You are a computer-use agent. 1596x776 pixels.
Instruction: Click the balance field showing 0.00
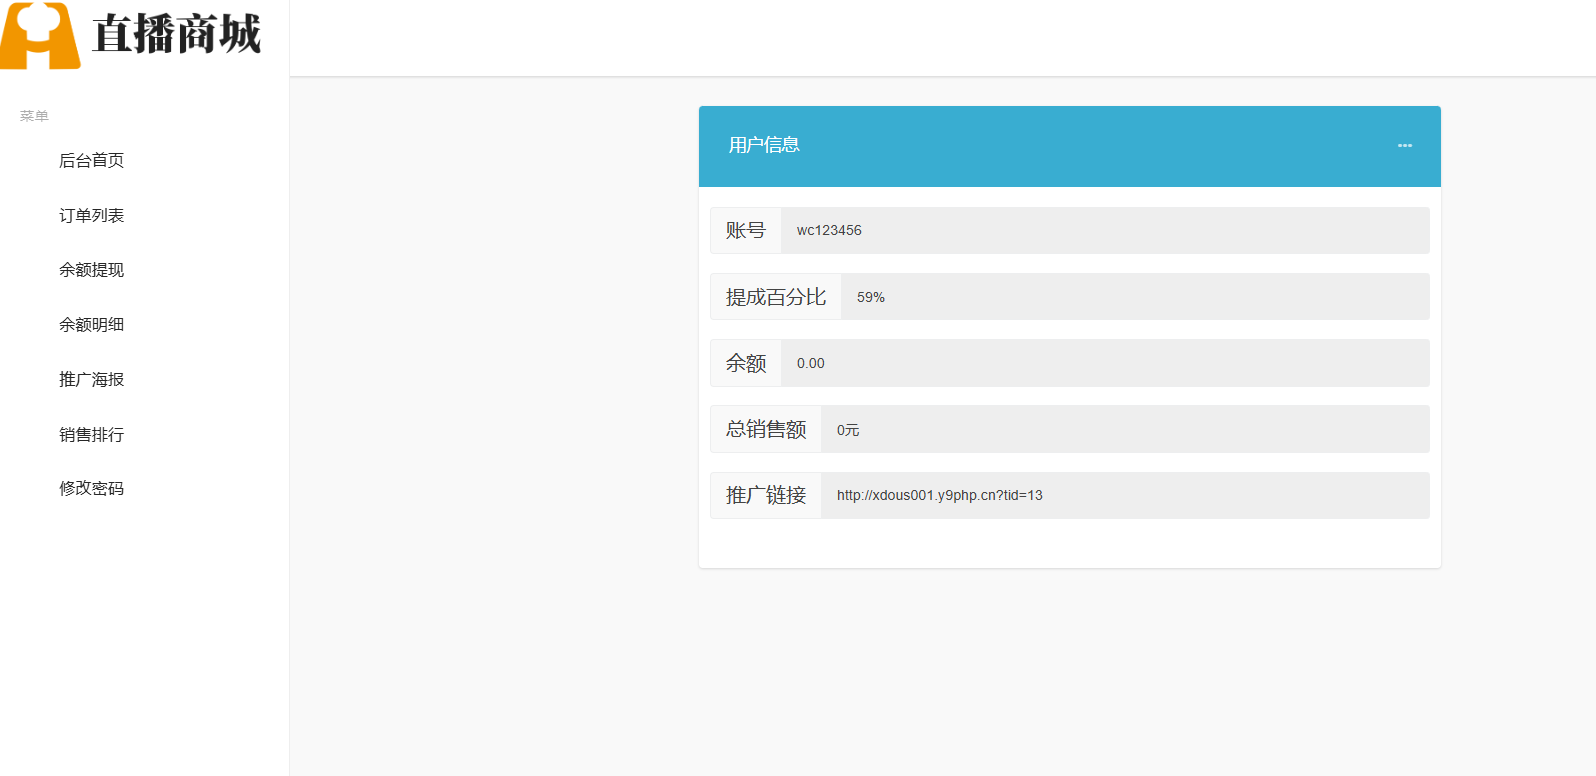(x=1104, y=364)
